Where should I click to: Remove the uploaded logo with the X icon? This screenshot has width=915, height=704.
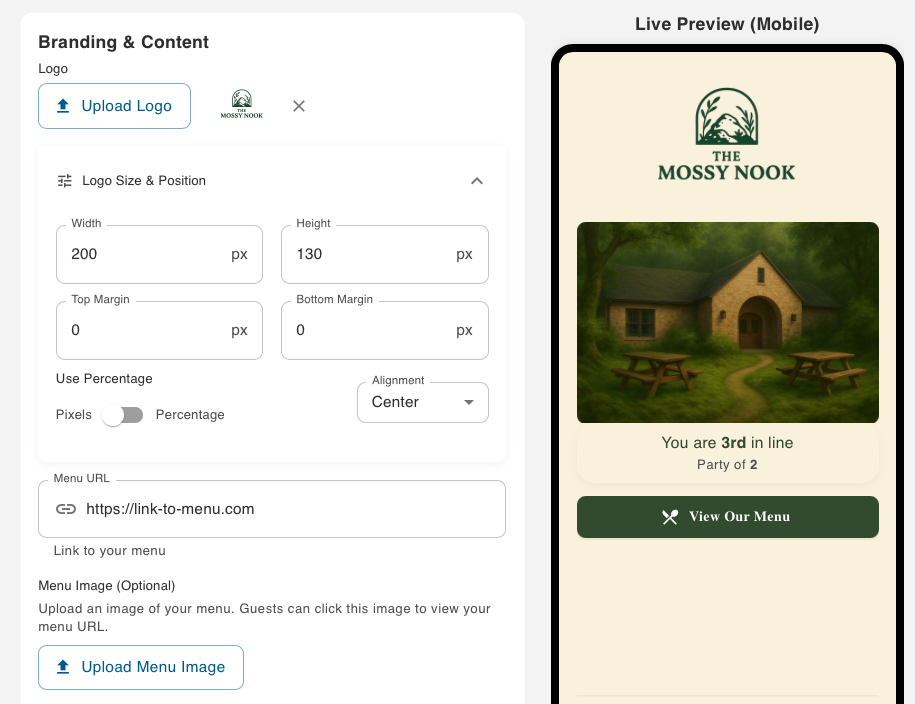(299, 106)
